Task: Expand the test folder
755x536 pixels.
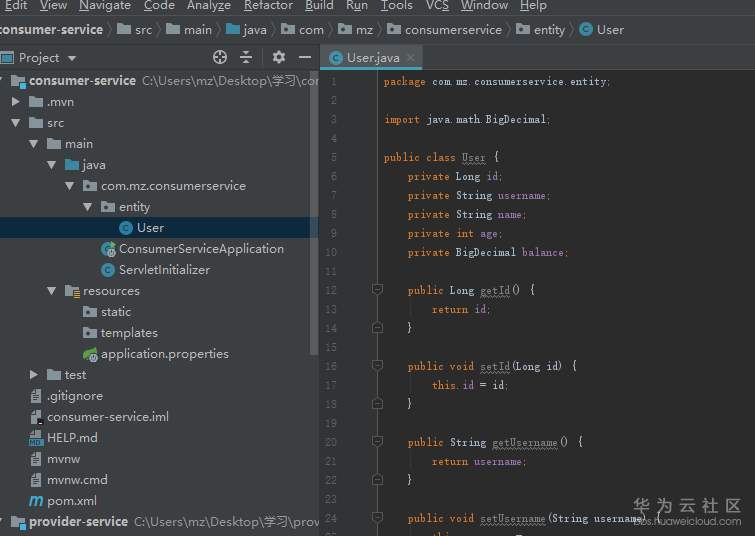Action: (34, 375)
